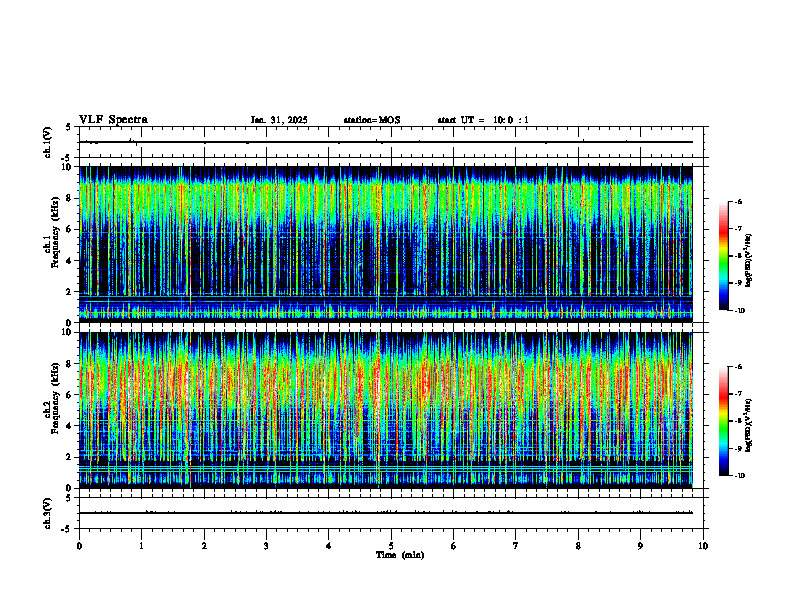
Task: Click the 'Time (min)' axis label
Action: point(400,555)
